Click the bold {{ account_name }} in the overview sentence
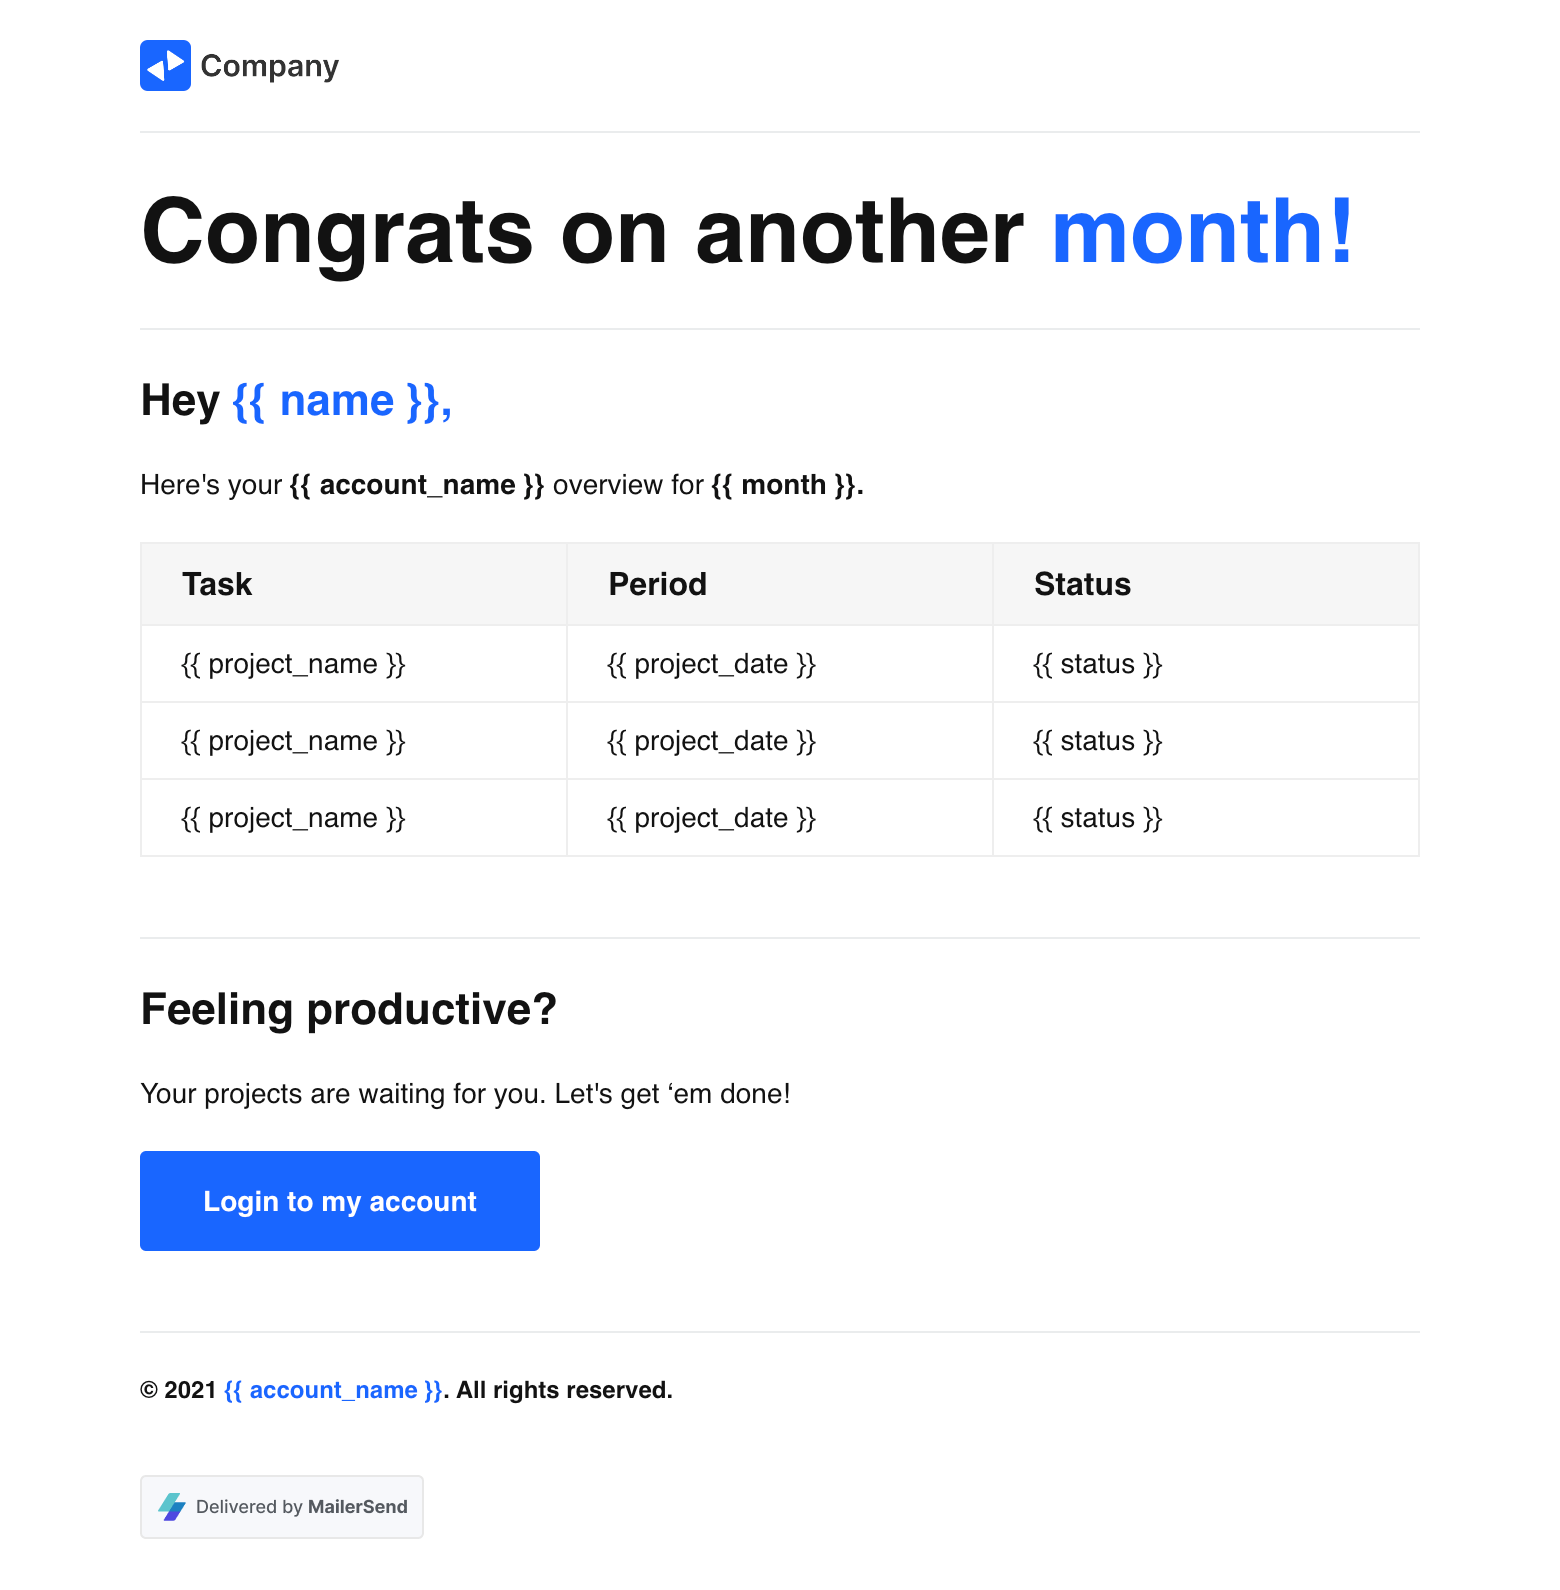This screenshot has width=1560, height=1590. (x=416, y=485)
